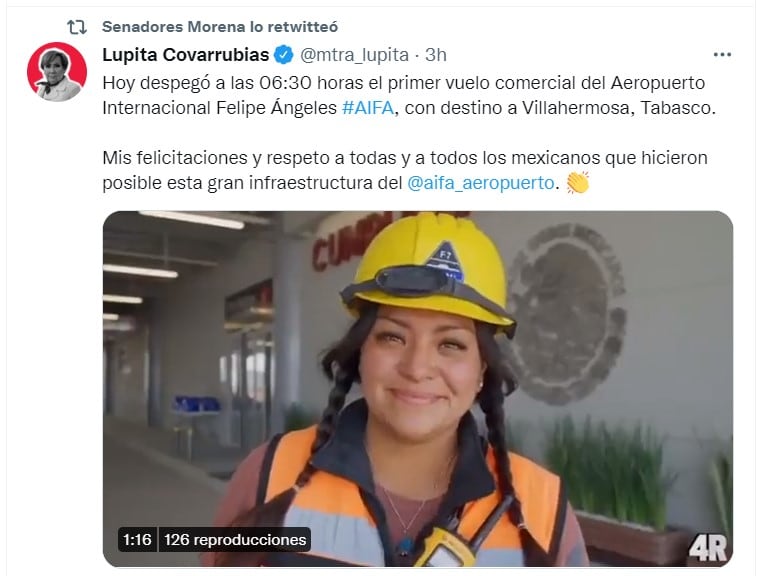Click the 126 reproducciones view count
Viewport: 758px width, 576px height.
[235, 539]
